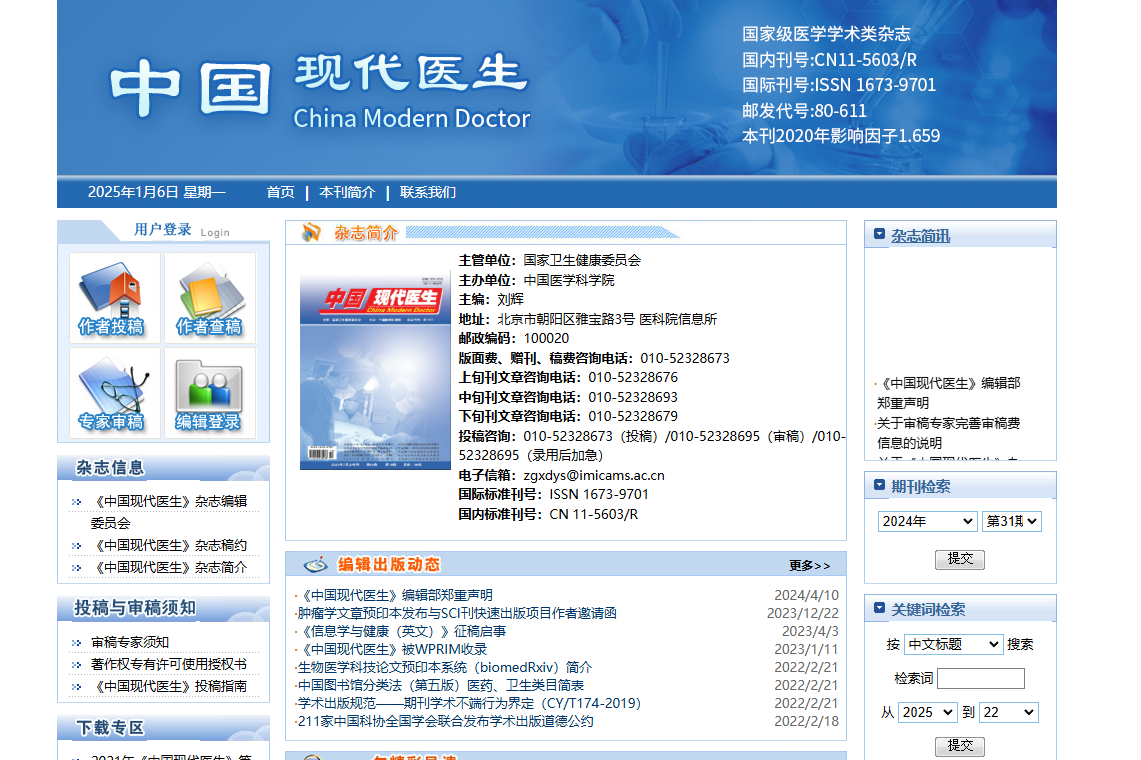
Task: Open 中国图书馆分类法（第五版）简表 news item
Action: point(440,685)
